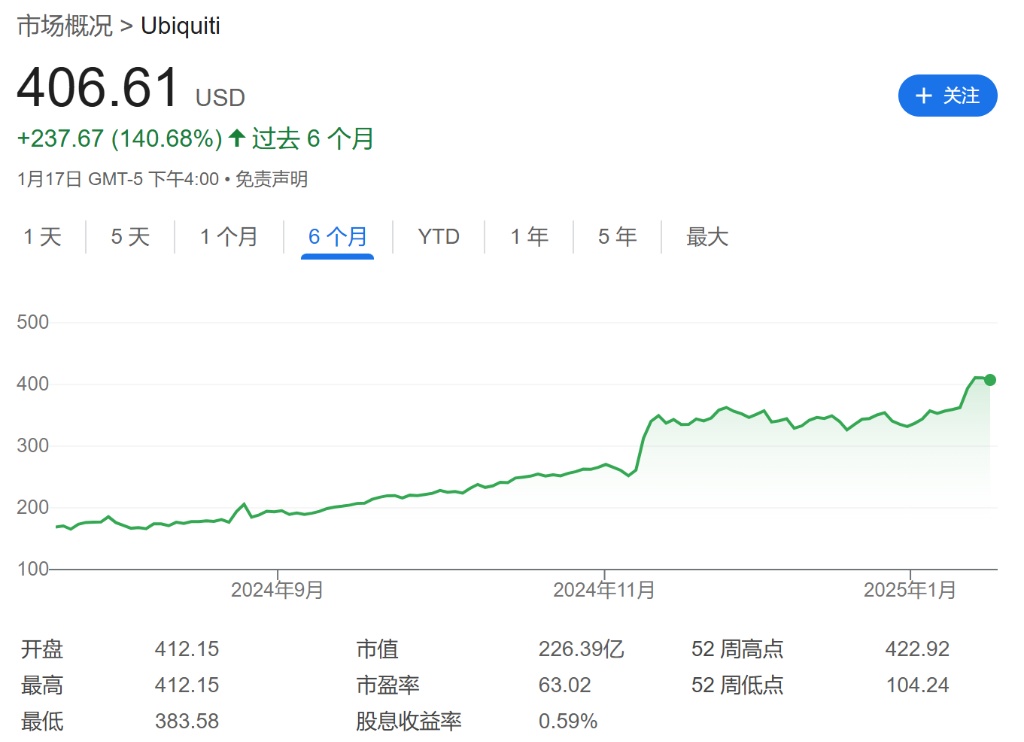This screenshot has width=1024, height=742.
Task: Click the Ubiquiti breadcrumb name
Action: tap(180, 26)
